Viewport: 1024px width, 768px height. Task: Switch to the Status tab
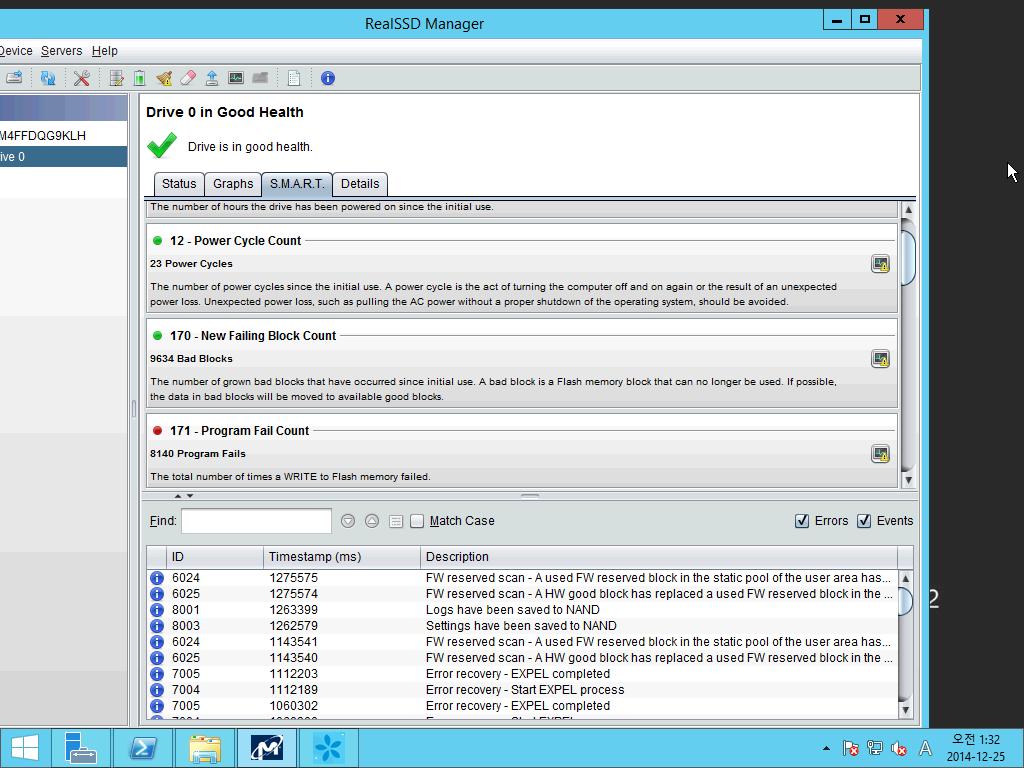coord(179,184)
